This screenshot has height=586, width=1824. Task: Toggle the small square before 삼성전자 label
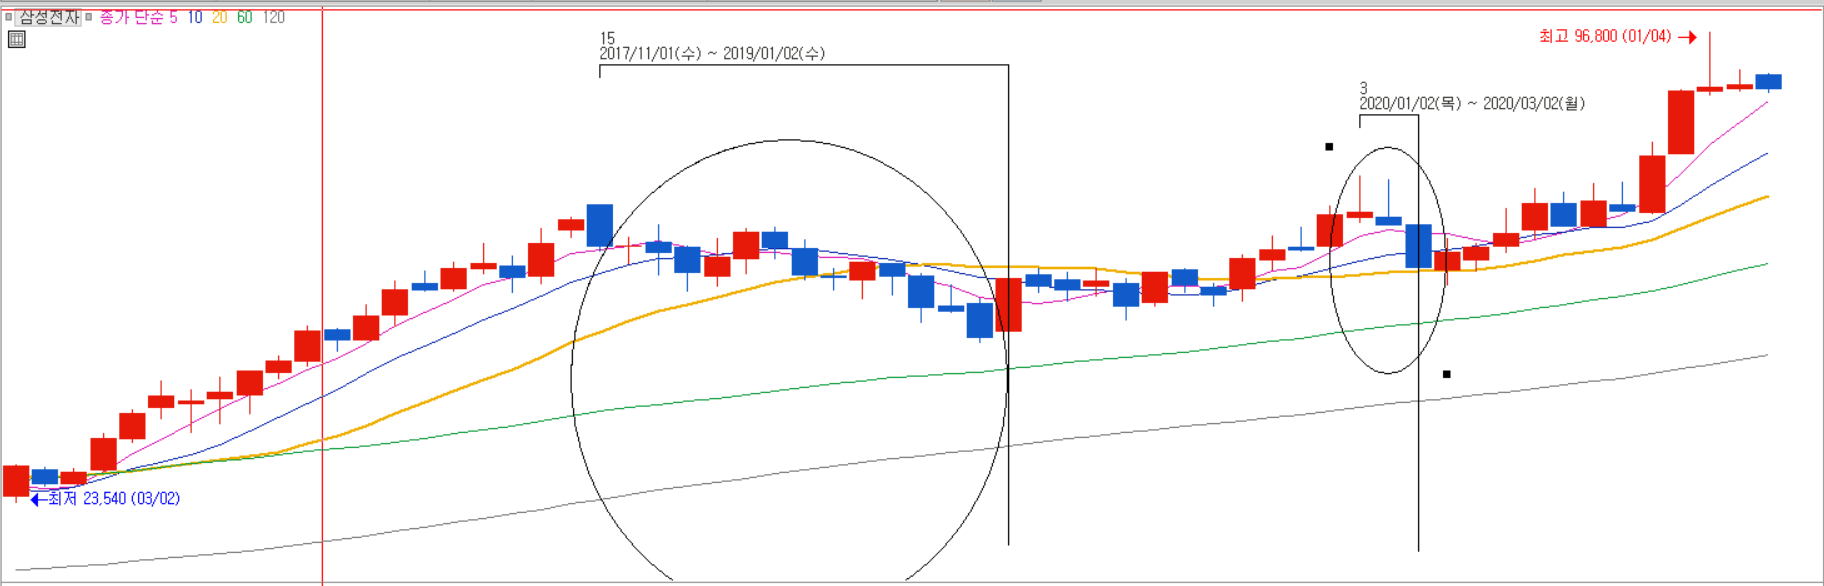point(9,17)
